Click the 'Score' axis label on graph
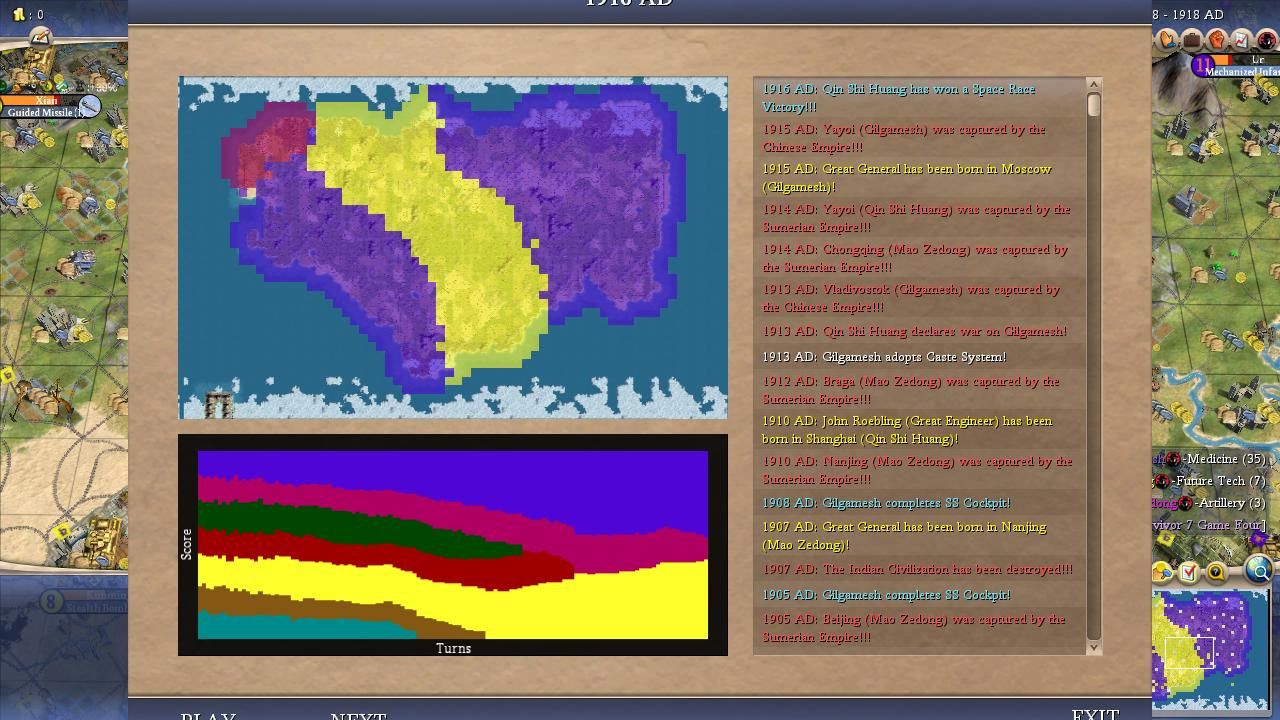This screenshot has width=1280, height=720. (x=186, y=544)
